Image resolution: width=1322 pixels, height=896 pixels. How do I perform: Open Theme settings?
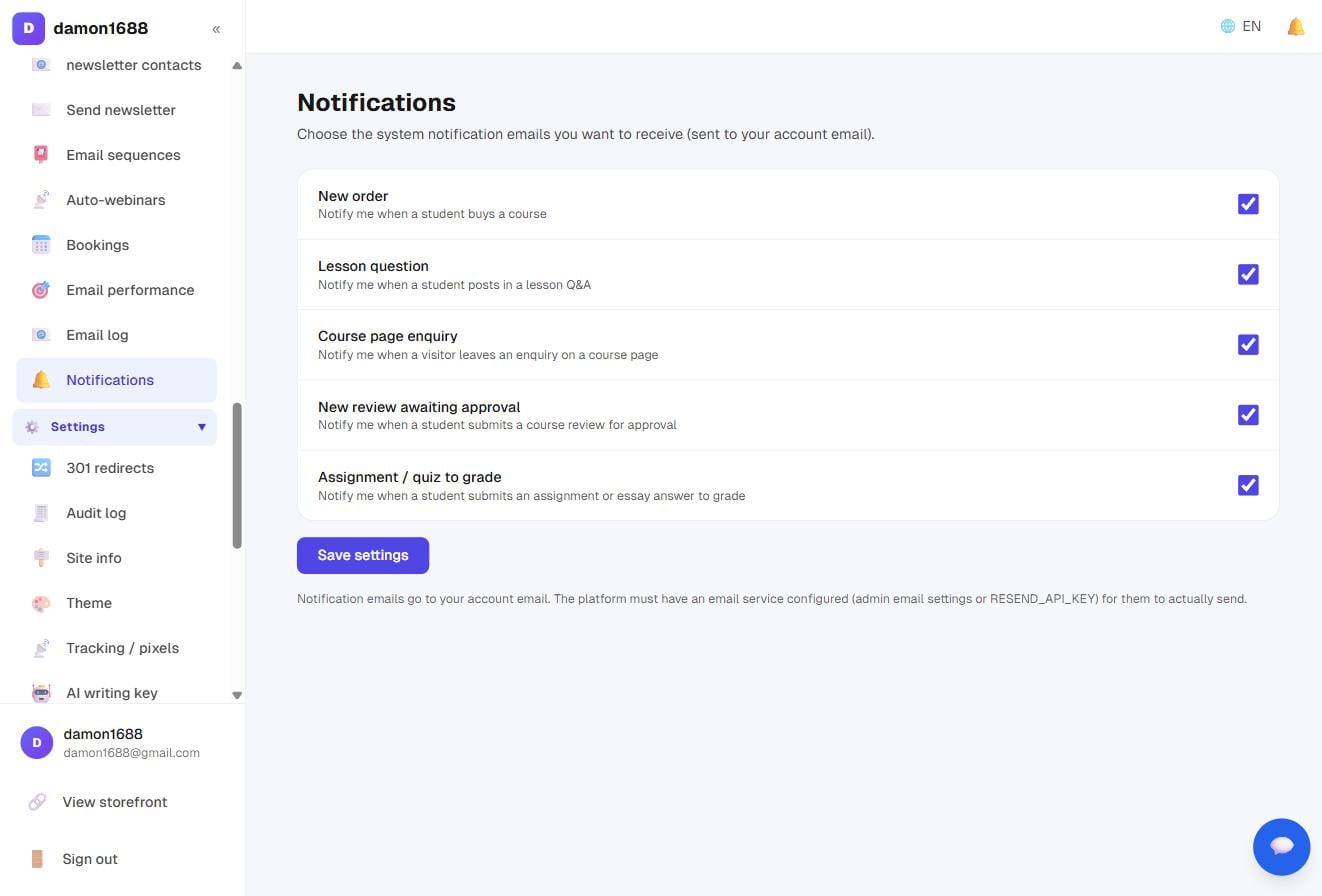coord(116,603)
